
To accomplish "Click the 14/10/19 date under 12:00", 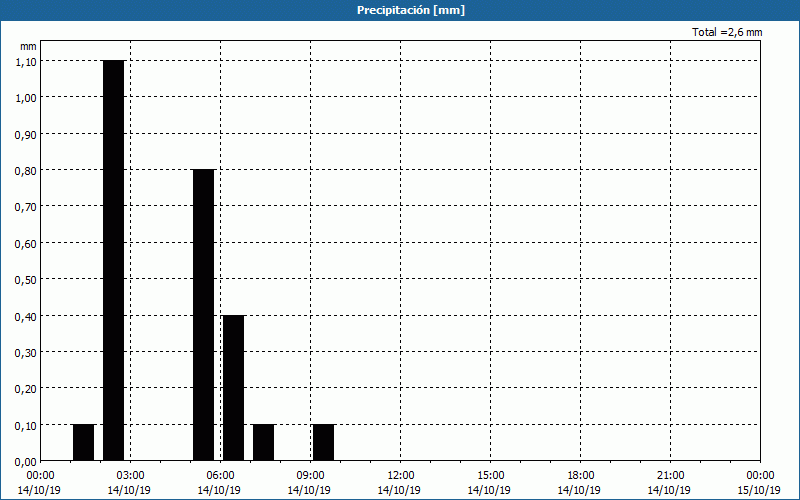I will click(399, 490).
